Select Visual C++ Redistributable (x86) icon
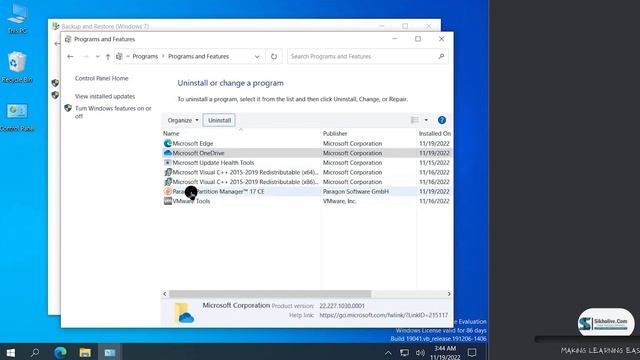The width and height of the screenshot is (640, 360). (167, 182)
